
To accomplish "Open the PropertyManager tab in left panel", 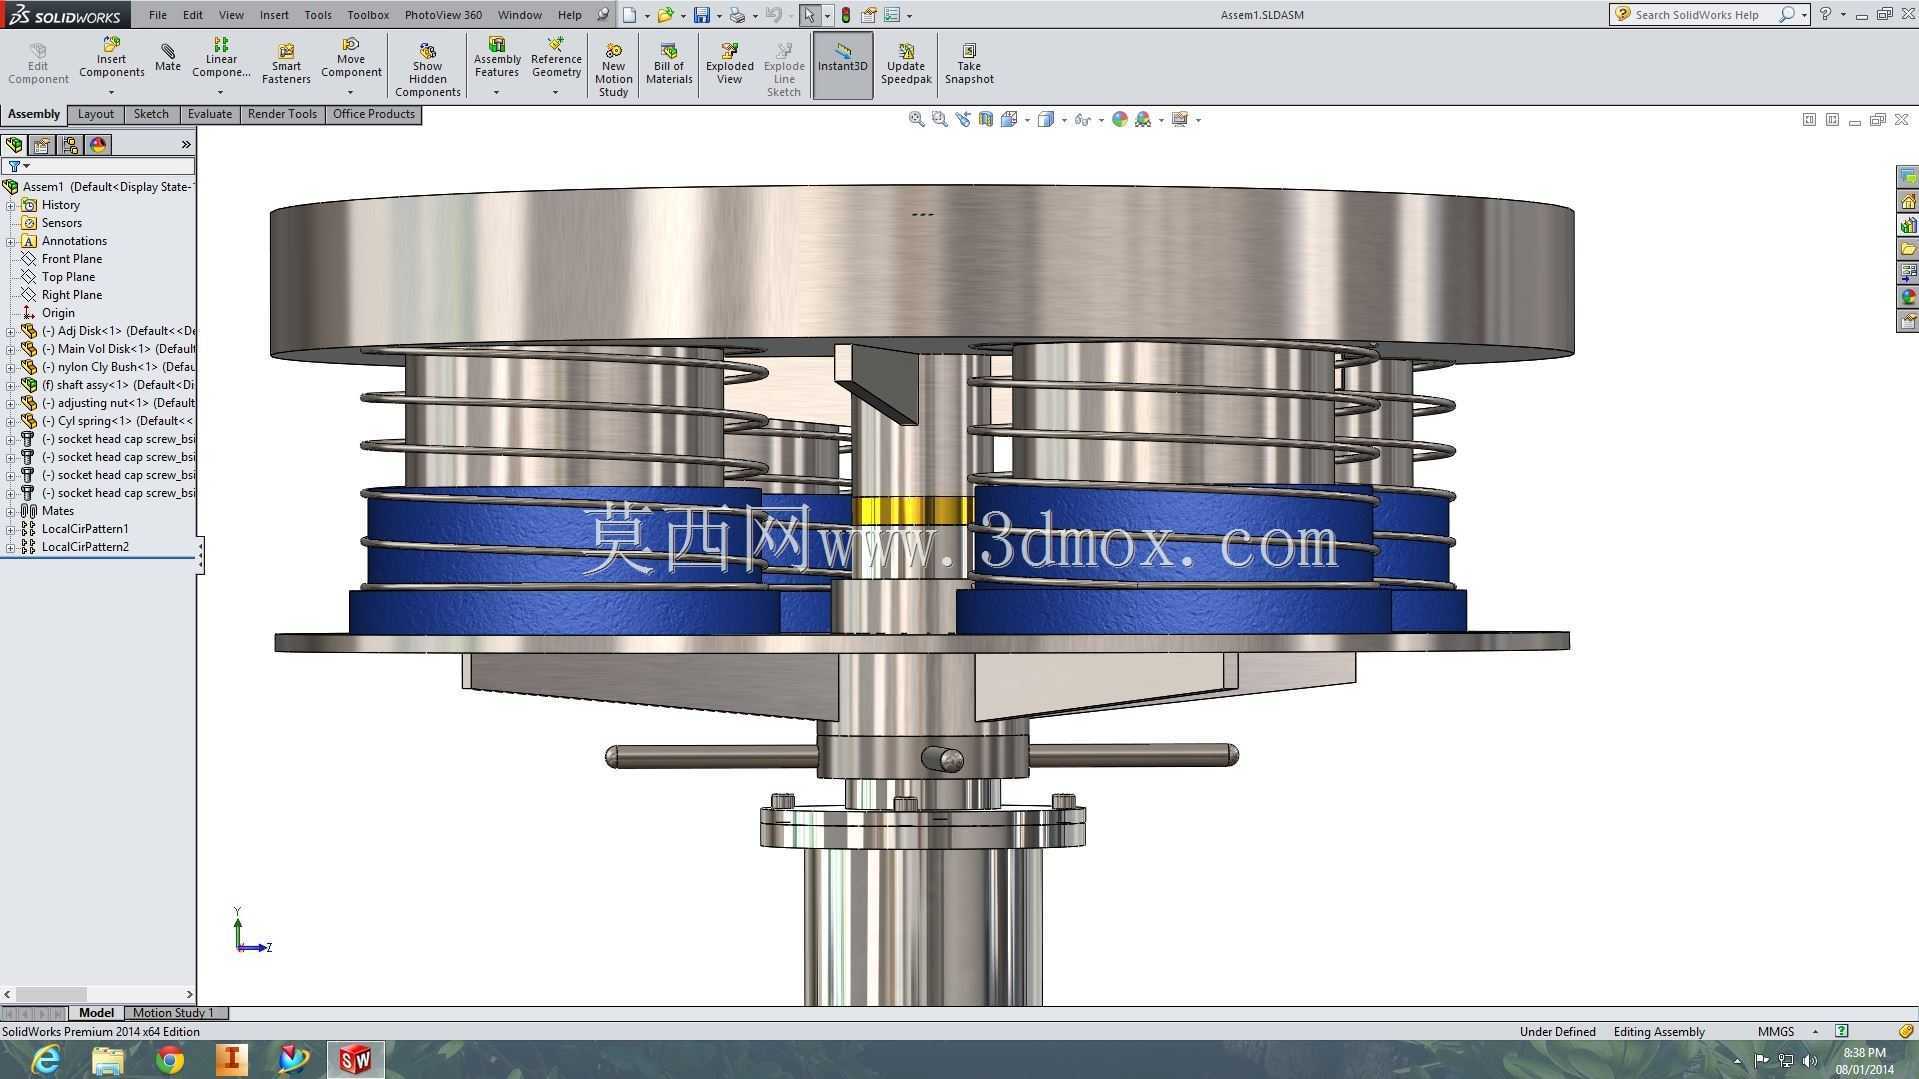I will 42,145.
